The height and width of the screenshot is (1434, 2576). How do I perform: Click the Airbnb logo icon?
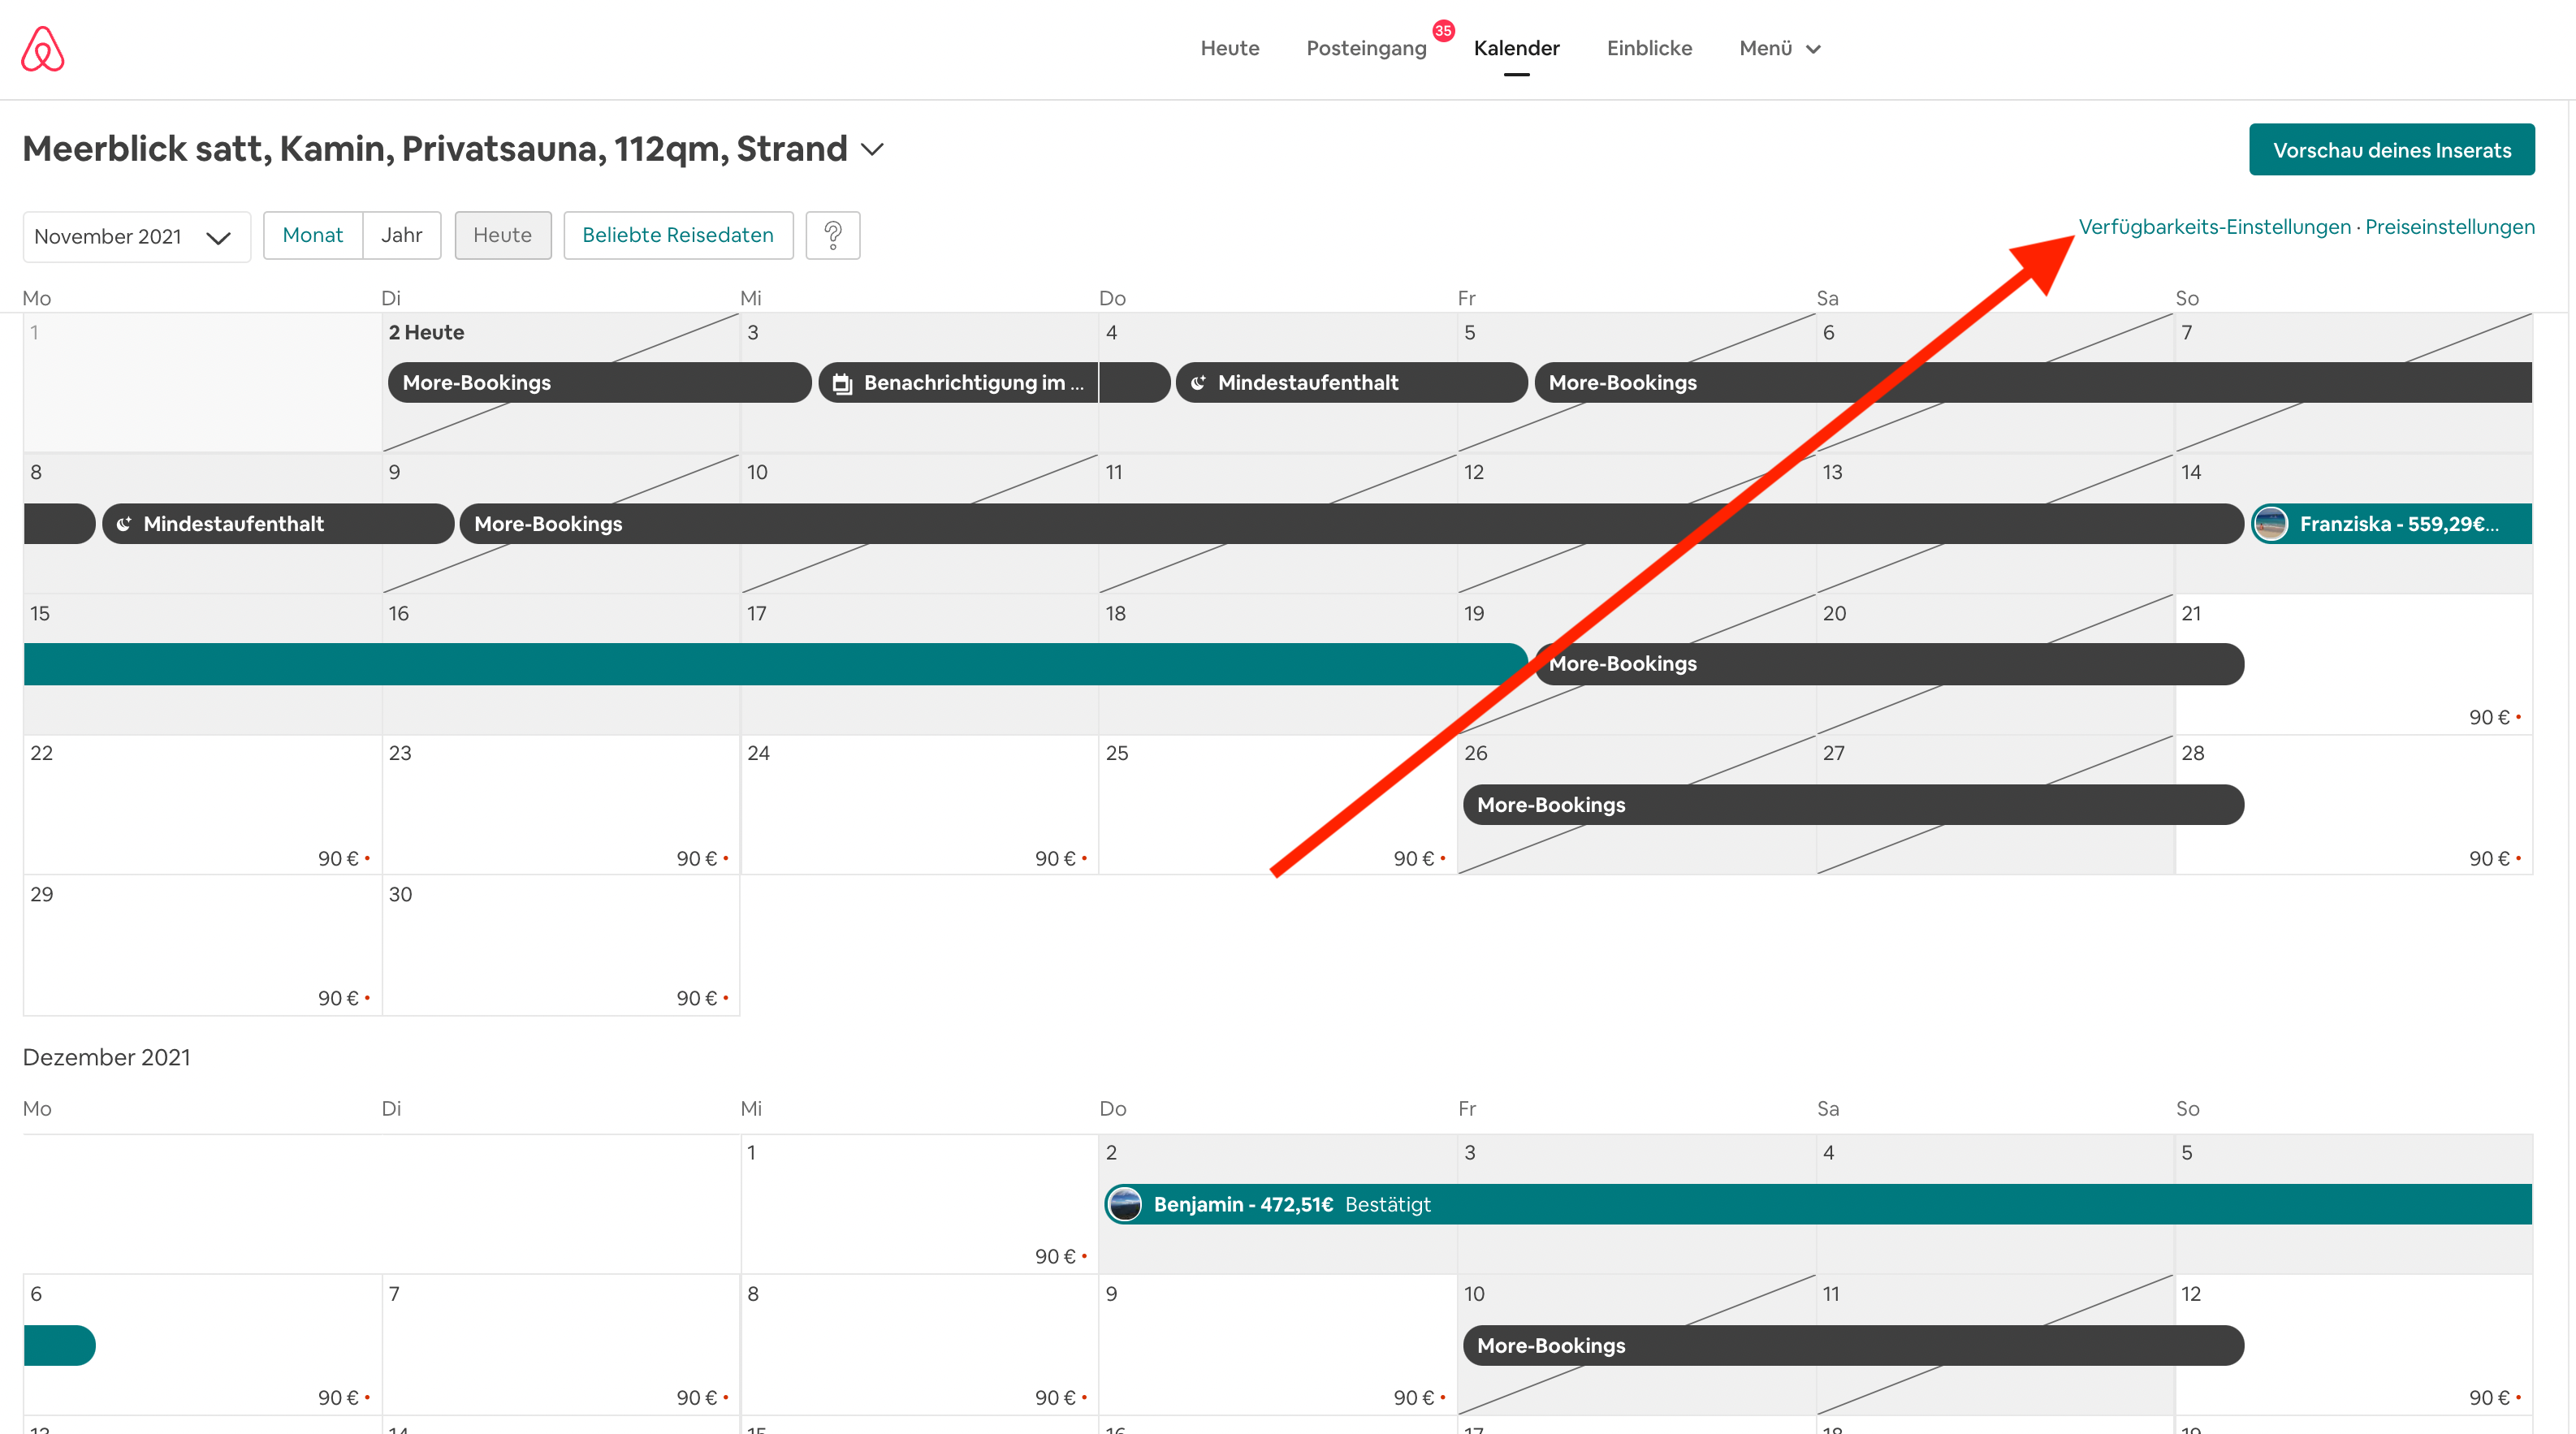click(x=43, y=48)
